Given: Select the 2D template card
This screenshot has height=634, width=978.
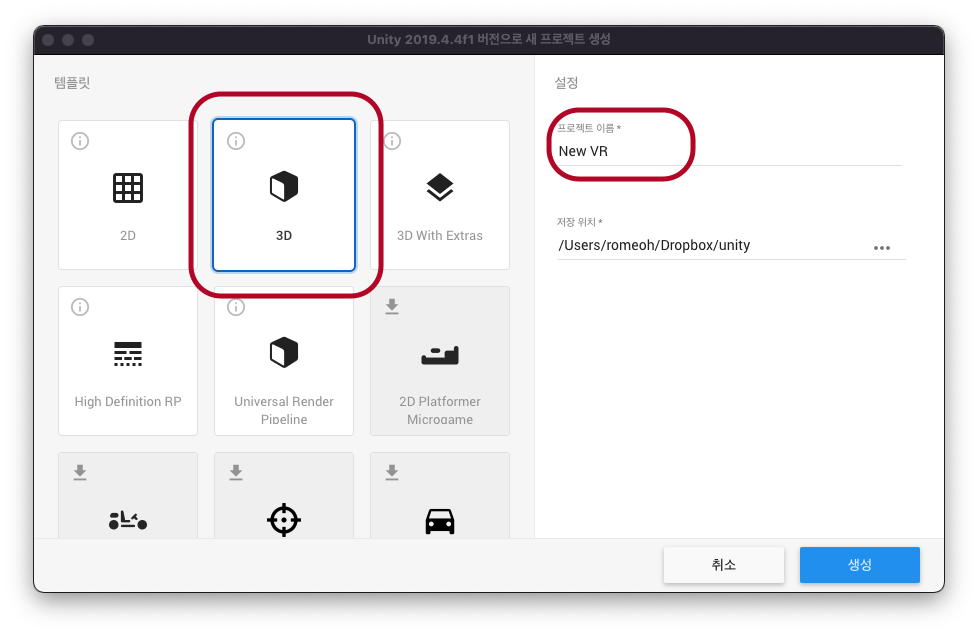Looking at the screenshot, I should click(128, 195).
